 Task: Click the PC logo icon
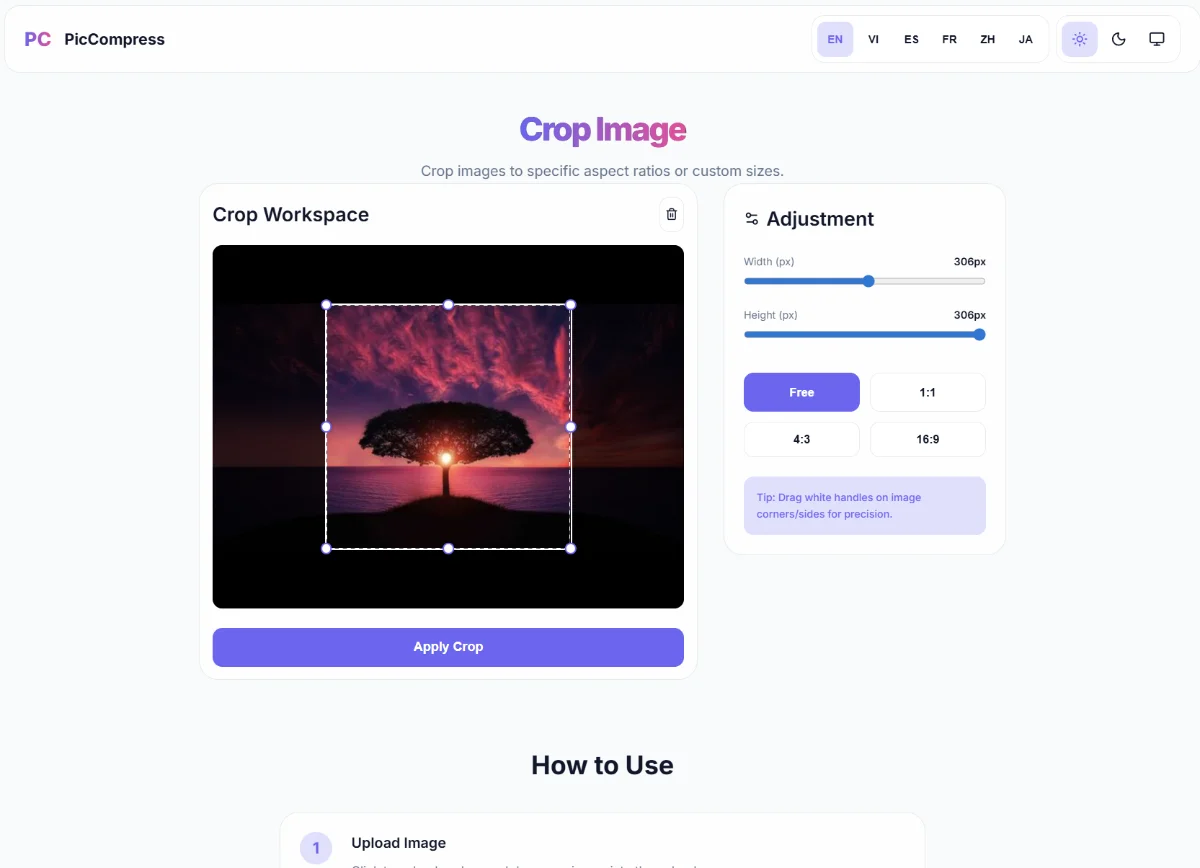point(38,40)
